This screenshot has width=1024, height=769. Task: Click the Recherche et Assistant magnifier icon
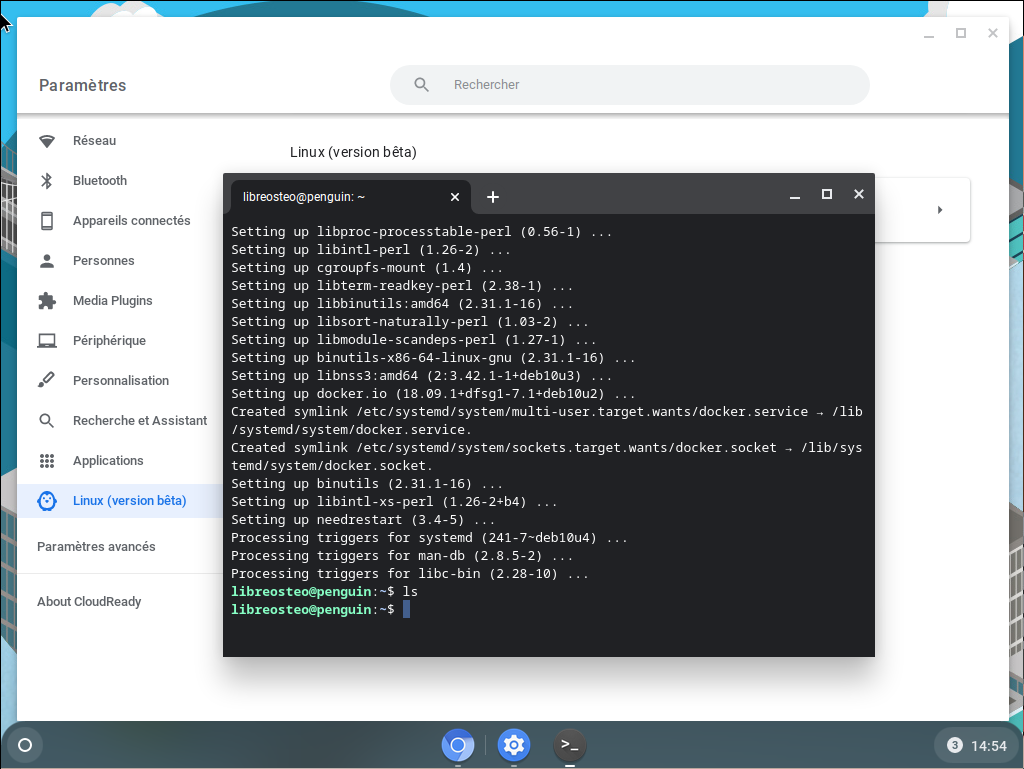[46, 421]
